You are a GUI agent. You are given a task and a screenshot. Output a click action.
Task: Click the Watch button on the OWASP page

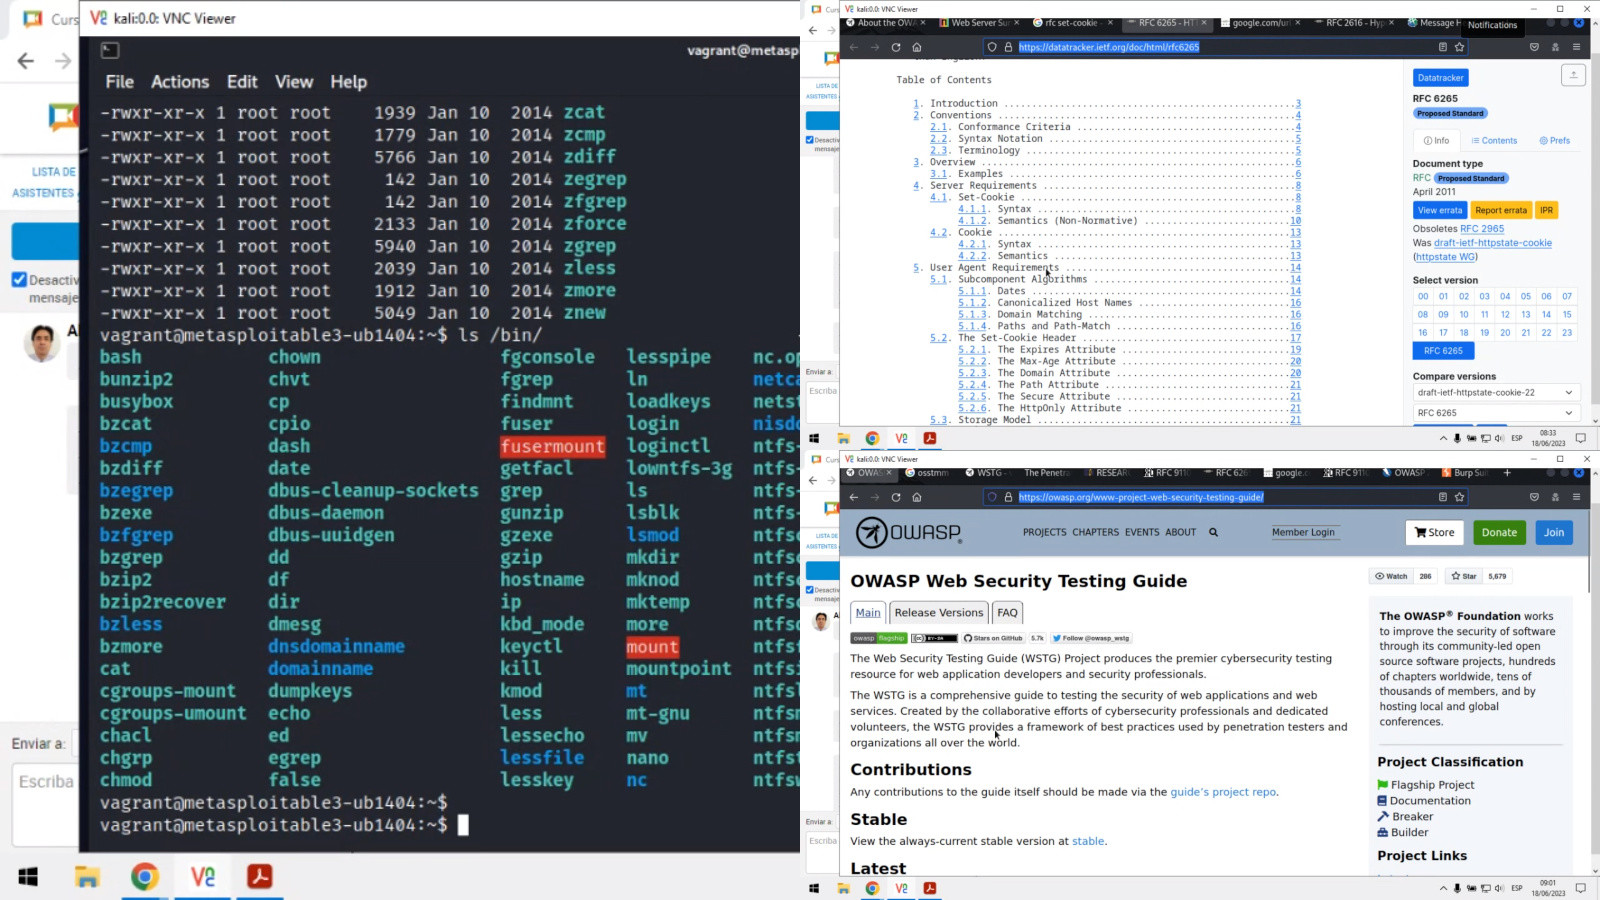click(1391, 576)
